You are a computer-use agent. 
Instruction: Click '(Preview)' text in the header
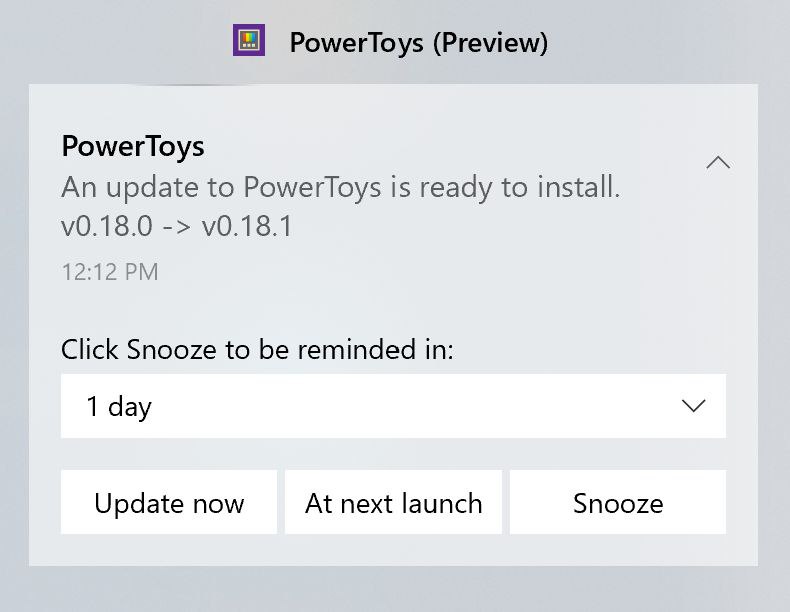[x=490, y=43]
